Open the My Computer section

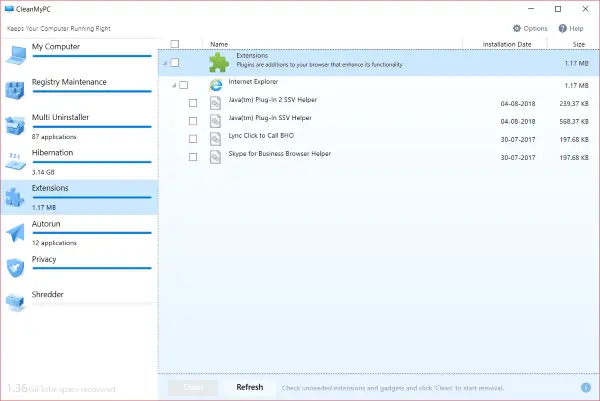coord(79,55)
